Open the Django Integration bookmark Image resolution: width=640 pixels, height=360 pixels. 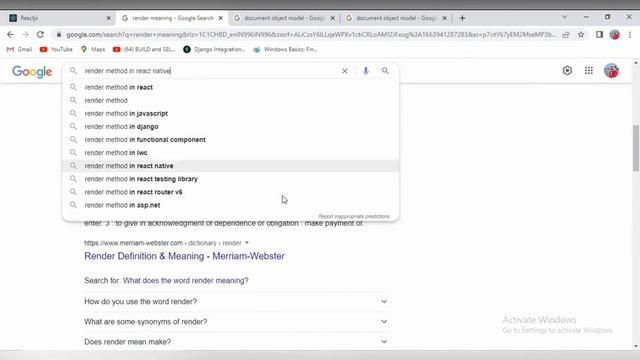tap(214, 49)
